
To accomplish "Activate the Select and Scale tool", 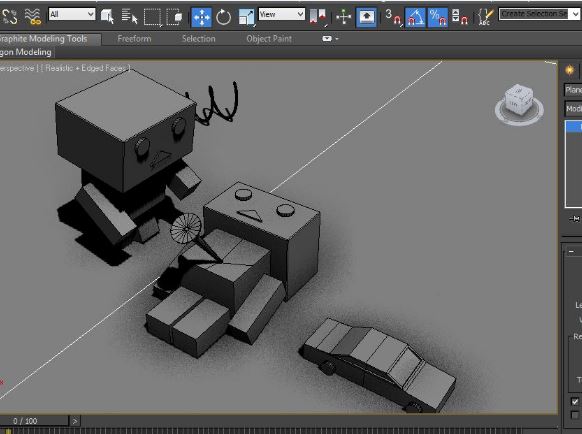I will 246,17.
